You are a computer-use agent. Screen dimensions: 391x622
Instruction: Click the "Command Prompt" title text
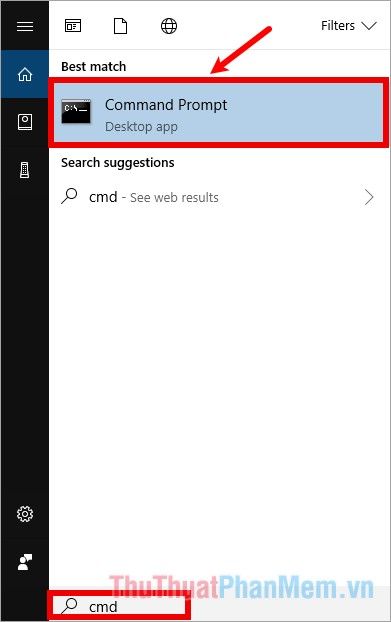click(x=166, y=105)
